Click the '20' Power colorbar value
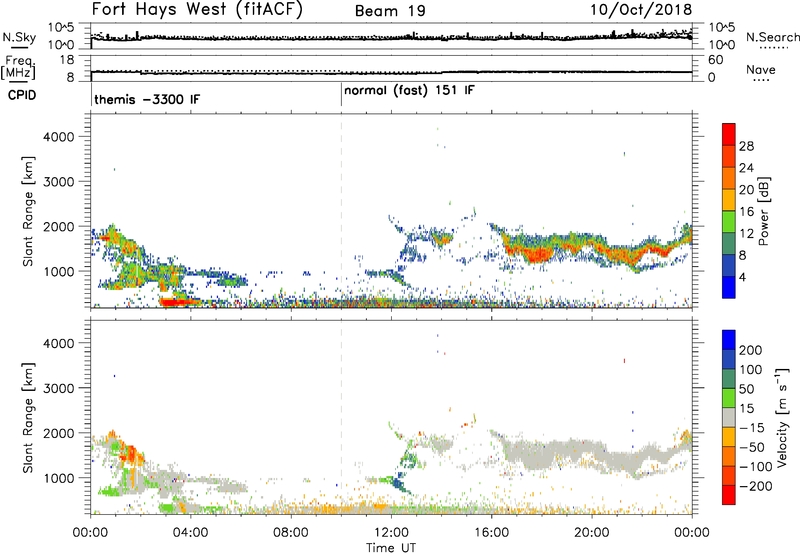 [x=746, y=190]
